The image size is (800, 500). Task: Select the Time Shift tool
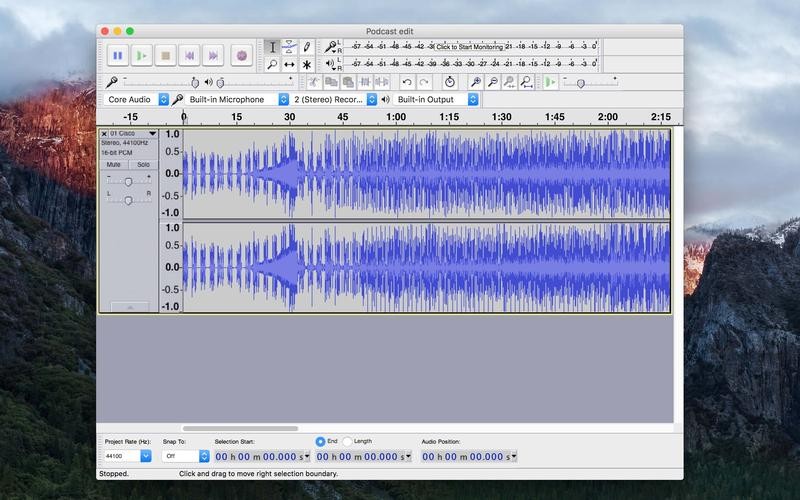[x=289, y=65]
